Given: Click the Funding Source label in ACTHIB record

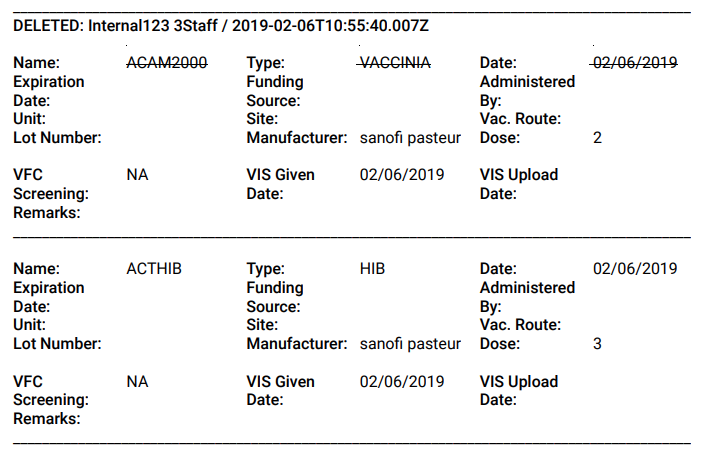Looking at the screenshot, I should click(275, 297).
